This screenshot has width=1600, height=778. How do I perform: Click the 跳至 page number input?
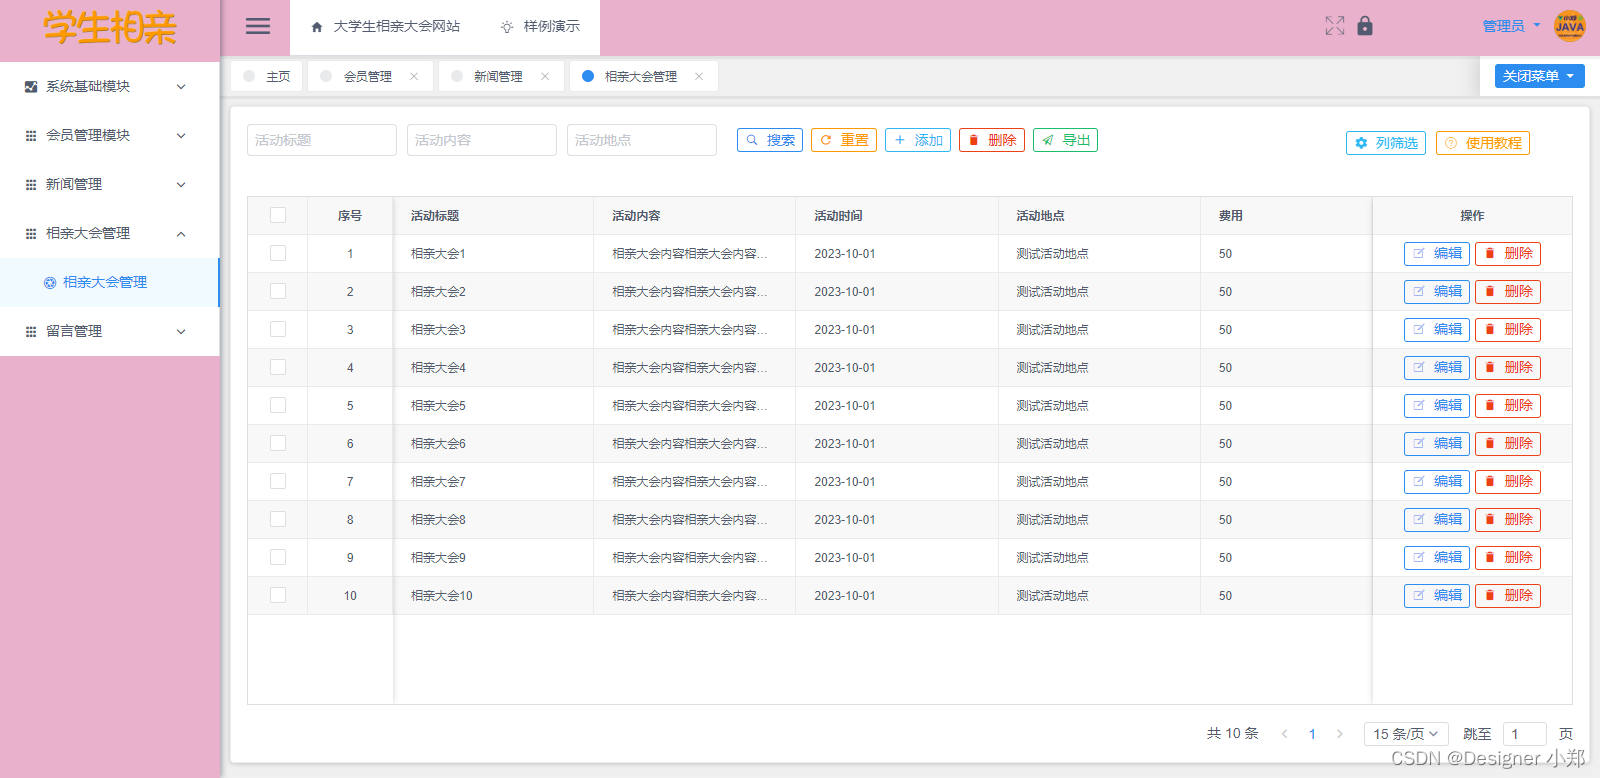1525,734
